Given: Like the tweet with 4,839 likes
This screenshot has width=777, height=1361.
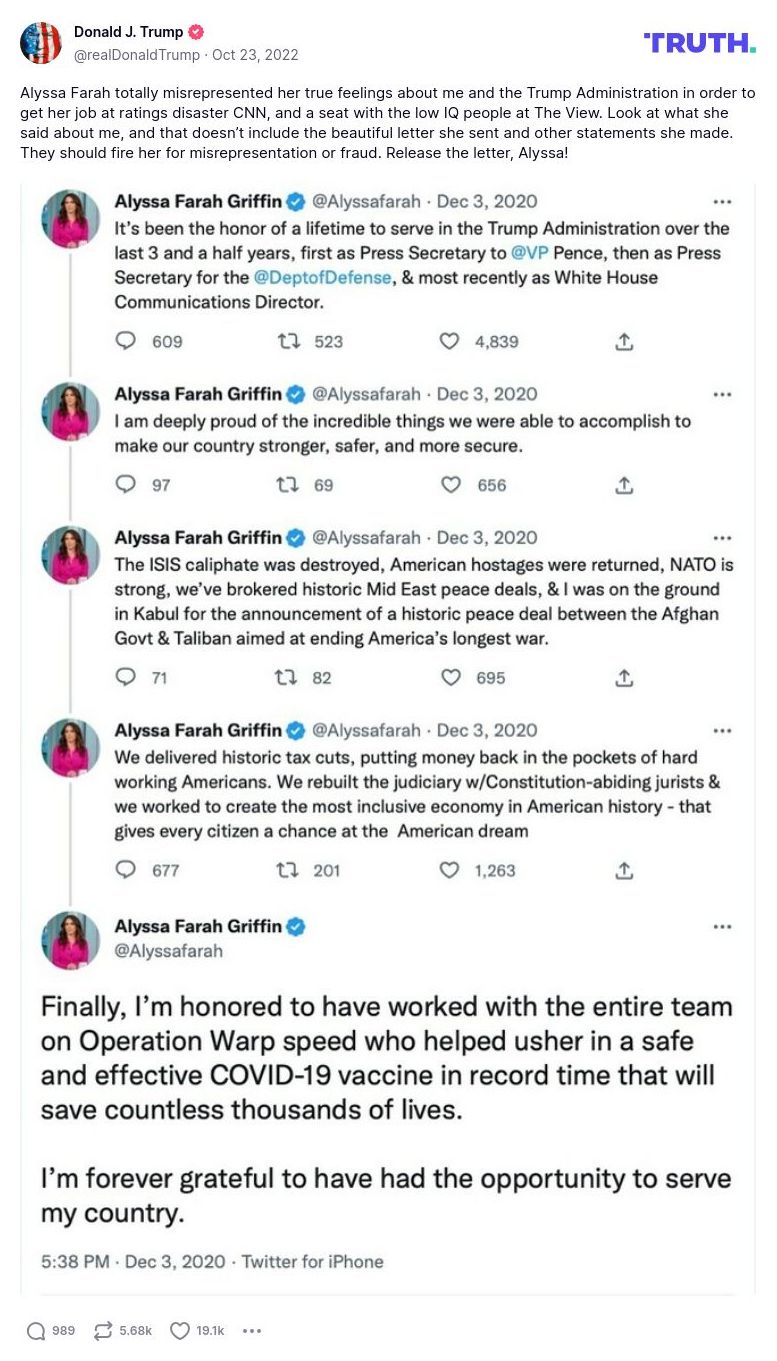Looking at the screenshot, I should (450, 341).
